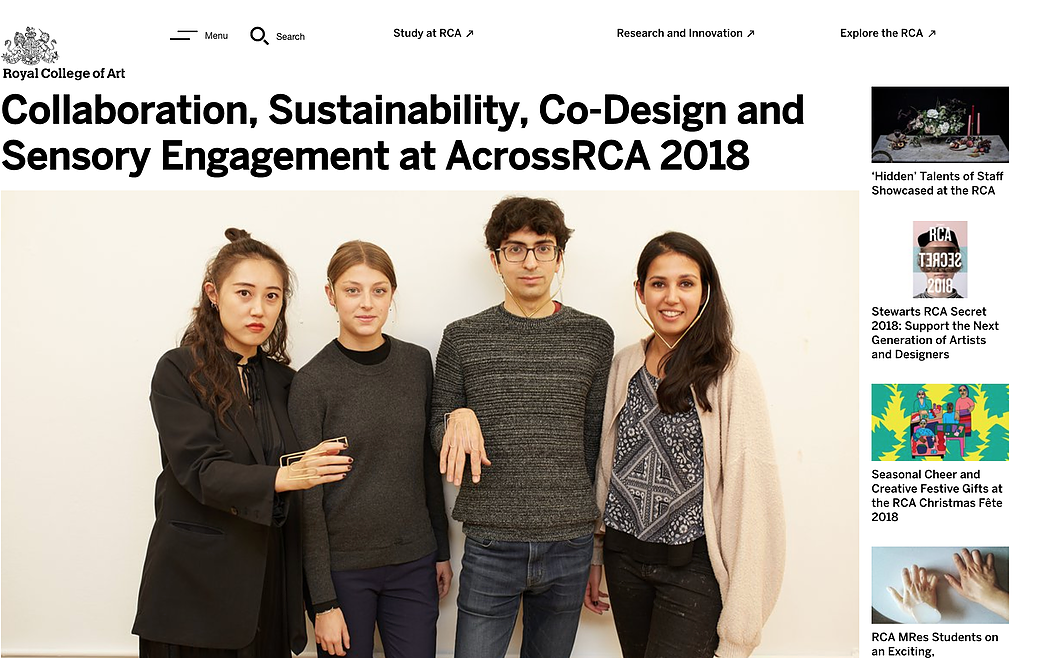Click the floral still life thumbnail
Viewport: 1064px width, 658px height.
point(940,124)
